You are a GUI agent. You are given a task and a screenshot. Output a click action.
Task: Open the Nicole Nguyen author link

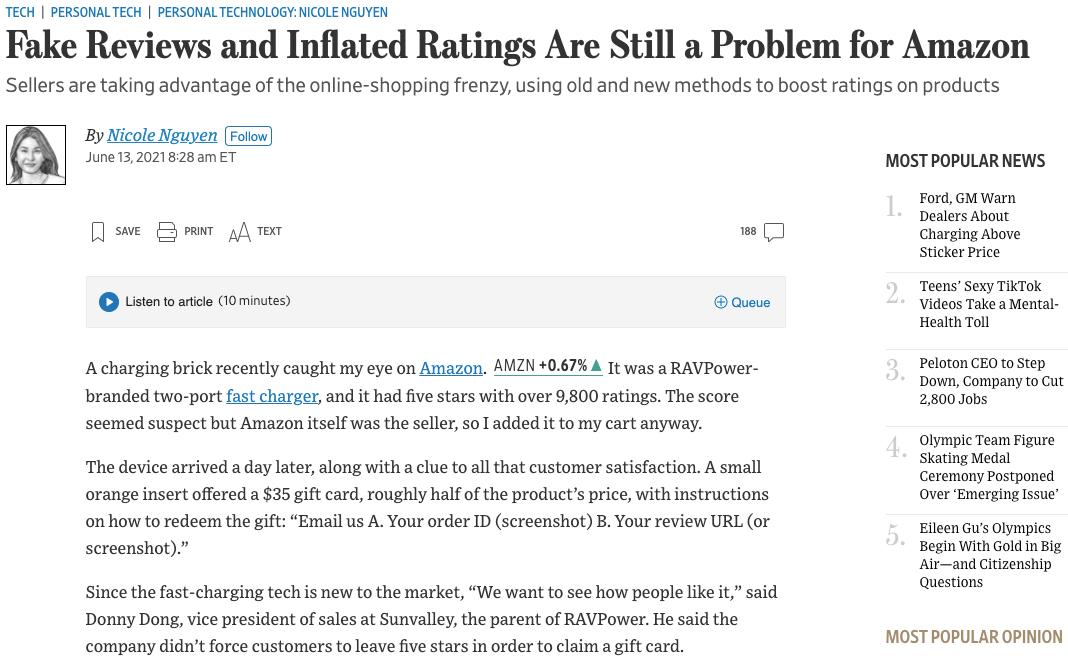click(x=162, y=135)
